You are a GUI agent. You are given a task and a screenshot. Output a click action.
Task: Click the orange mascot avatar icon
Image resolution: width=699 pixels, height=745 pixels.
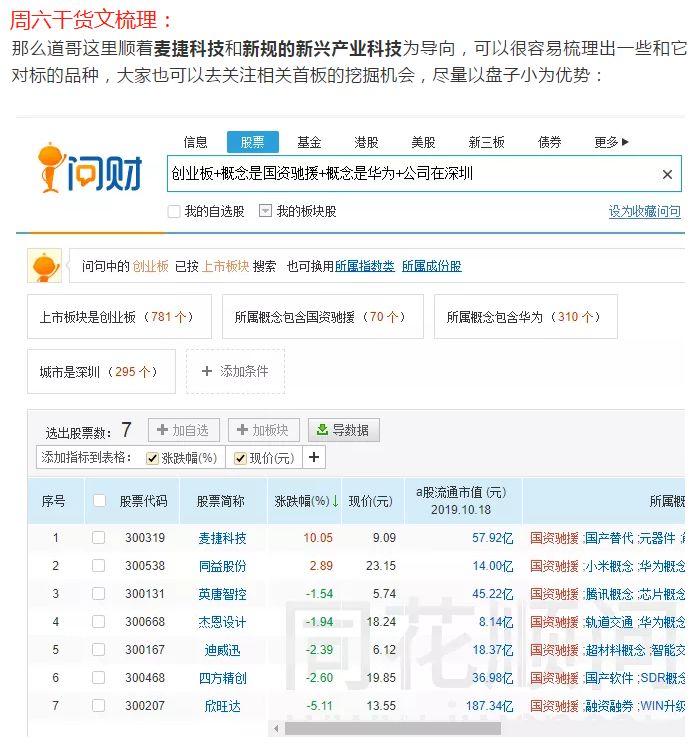pyautogui.click(x=44, y=266)
